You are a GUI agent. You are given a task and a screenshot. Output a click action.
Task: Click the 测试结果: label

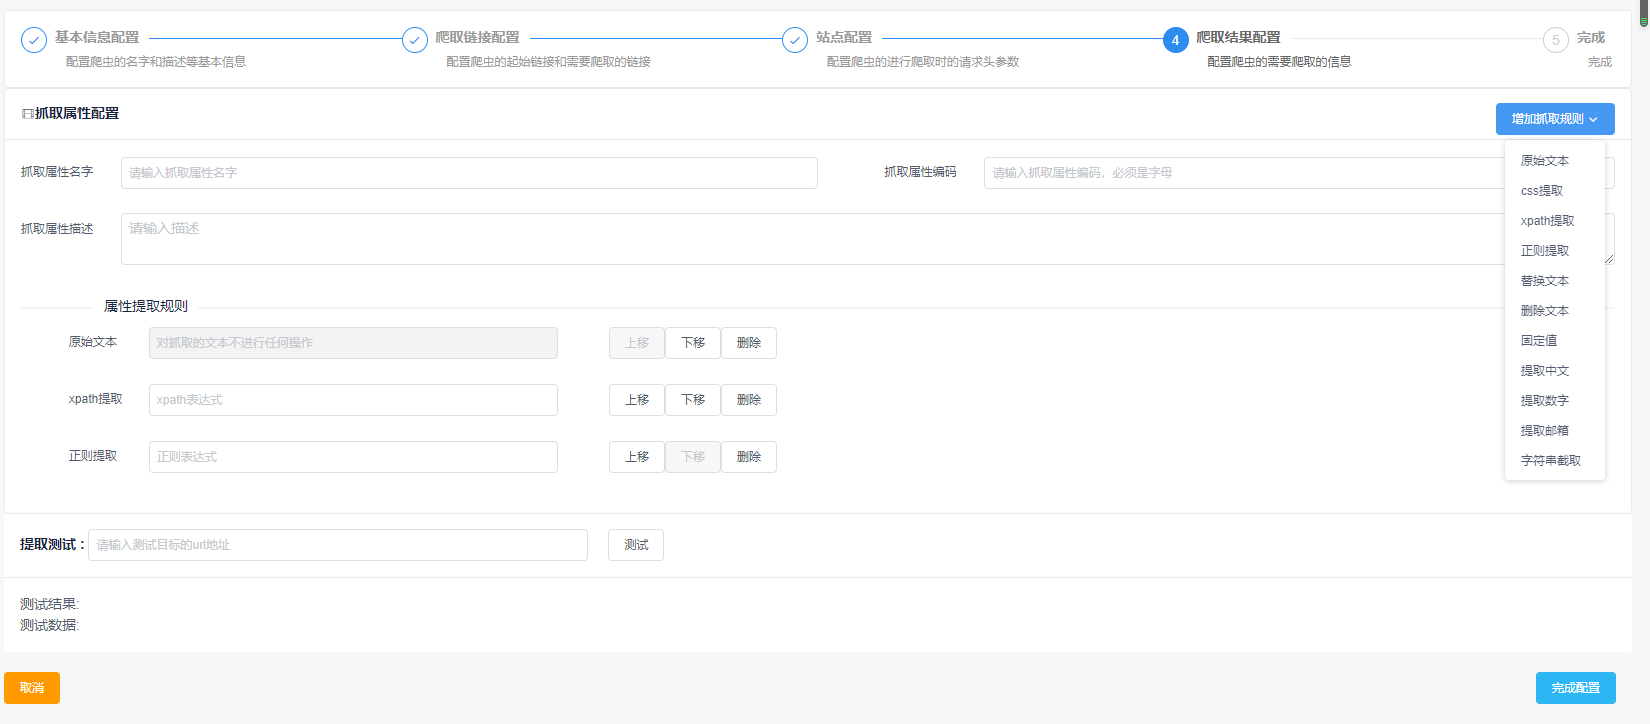(50, 604)
